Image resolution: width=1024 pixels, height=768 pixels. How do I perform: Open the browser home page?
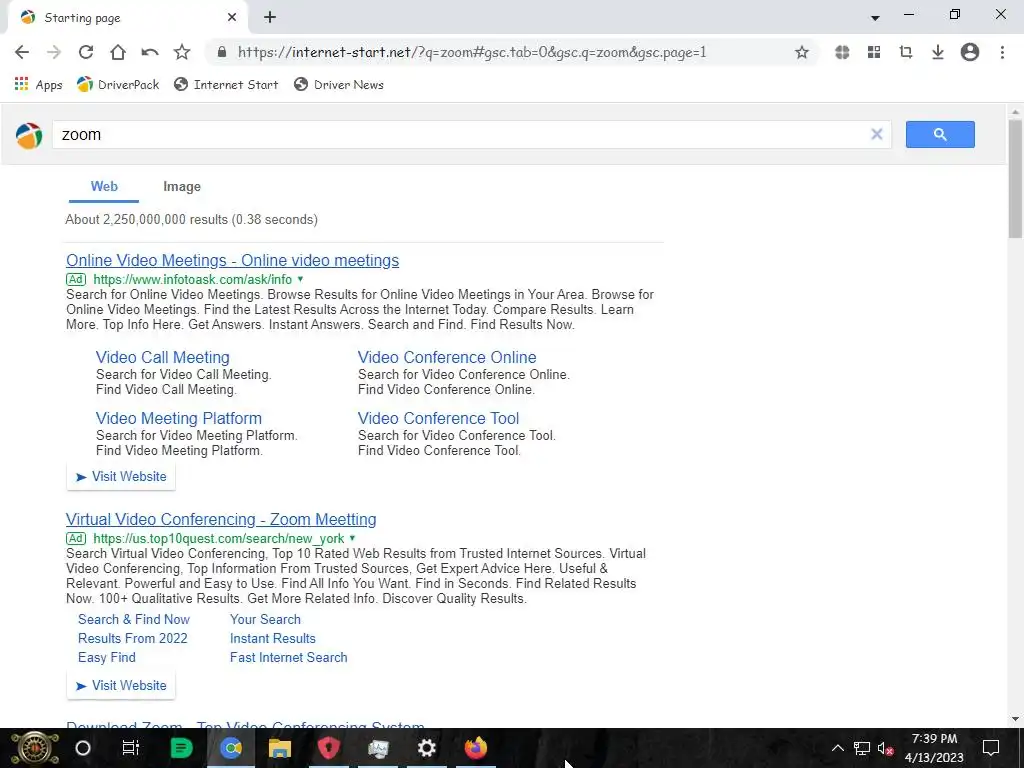click(x=118, y=52)
